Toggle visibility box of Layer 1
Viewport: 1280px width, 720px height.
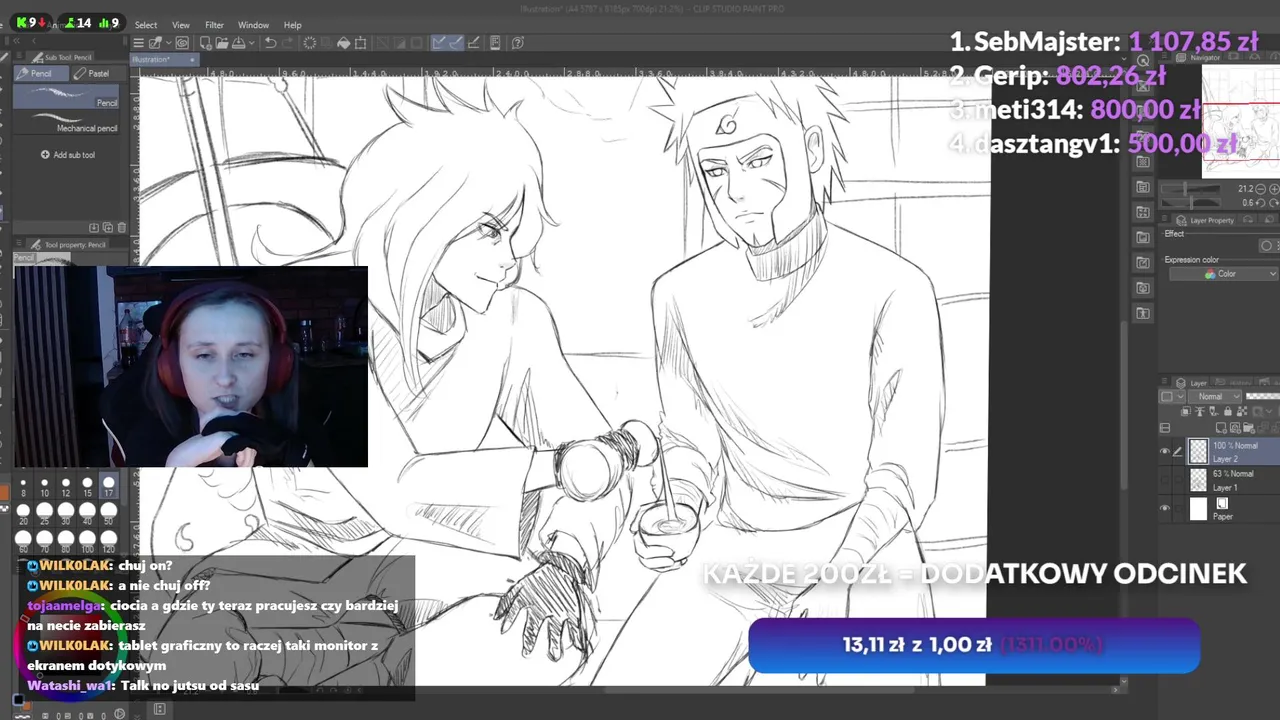click(x=1164, y=479)
